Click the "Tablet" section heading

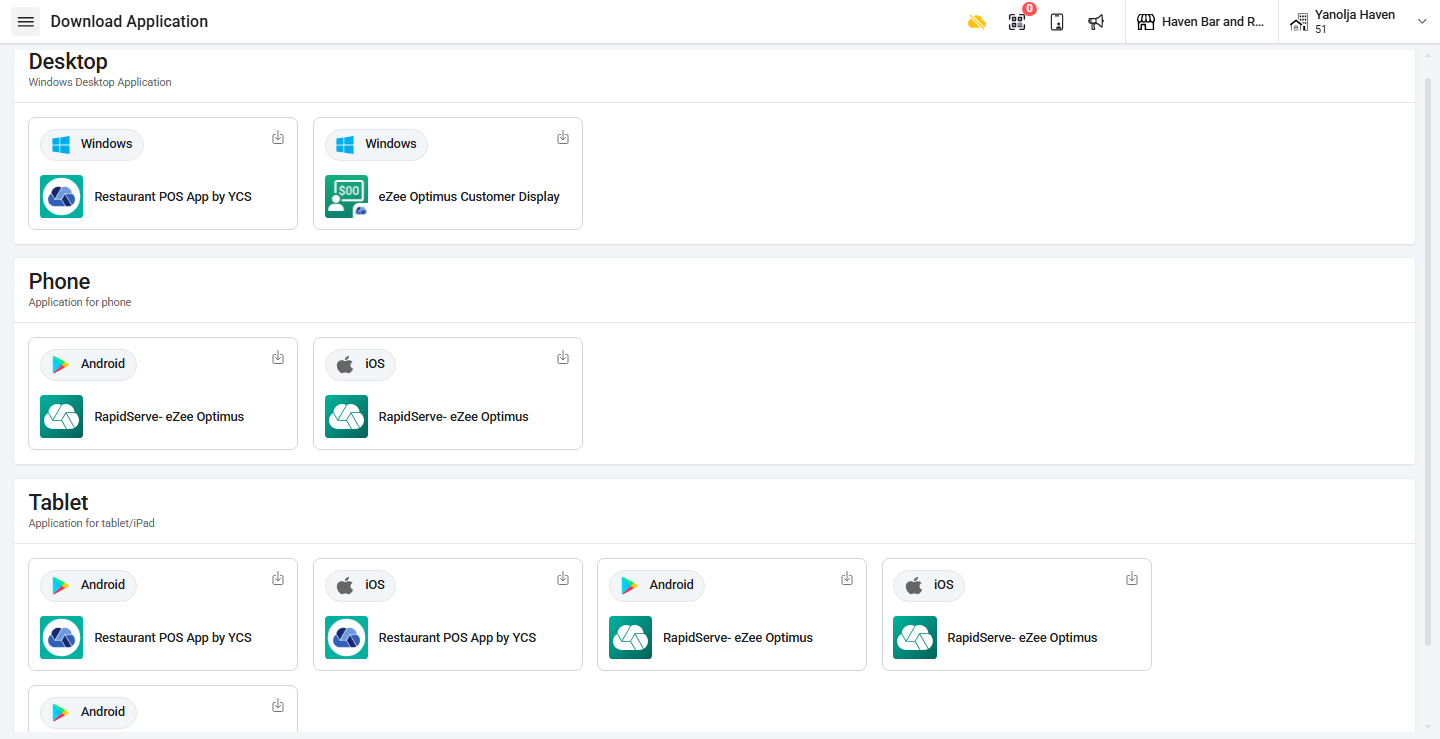click(58, 502)
